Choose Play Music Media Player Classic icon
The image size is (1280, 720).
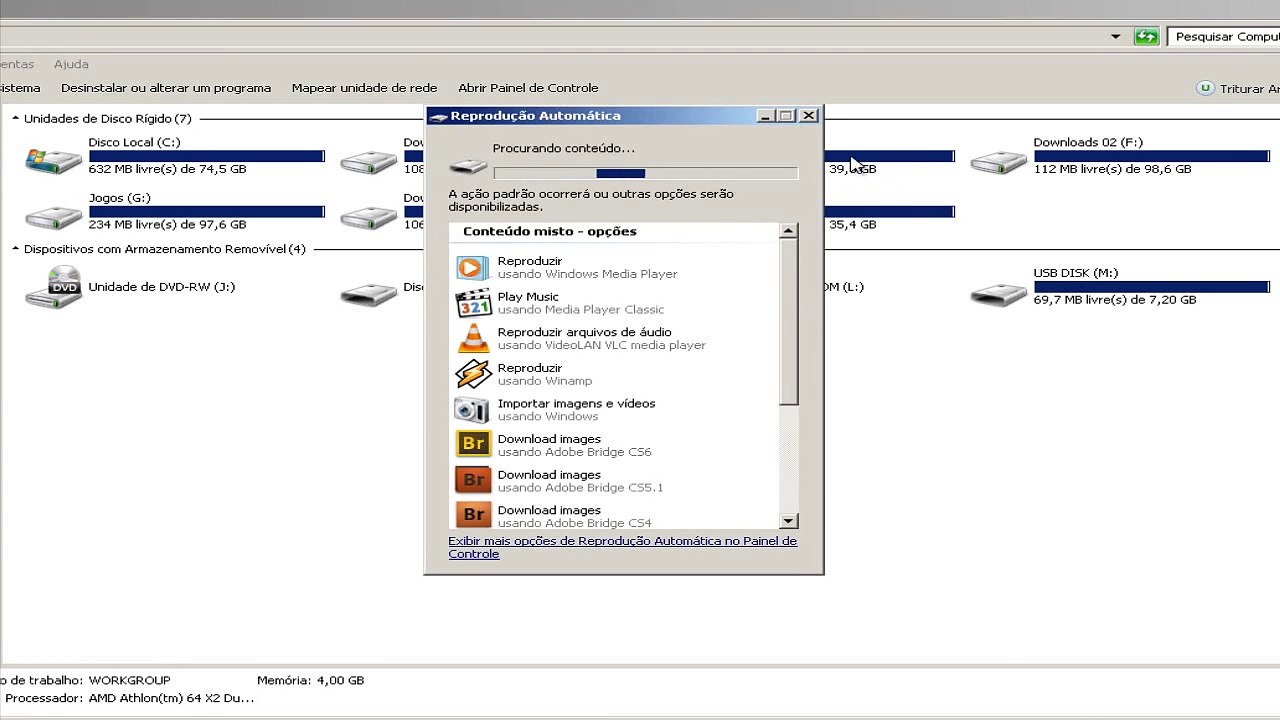click(473, 303)
